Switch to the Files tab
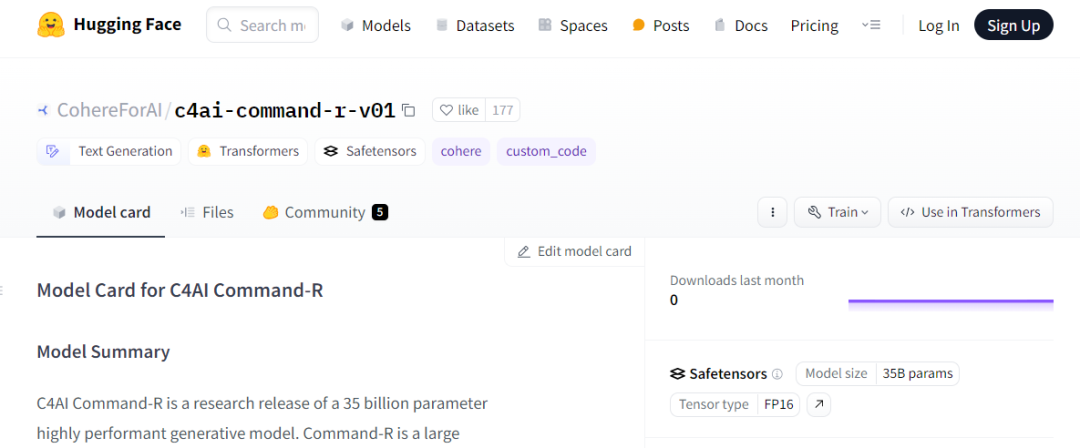Viewport: 1080px width, 448px height. (207, 212)
